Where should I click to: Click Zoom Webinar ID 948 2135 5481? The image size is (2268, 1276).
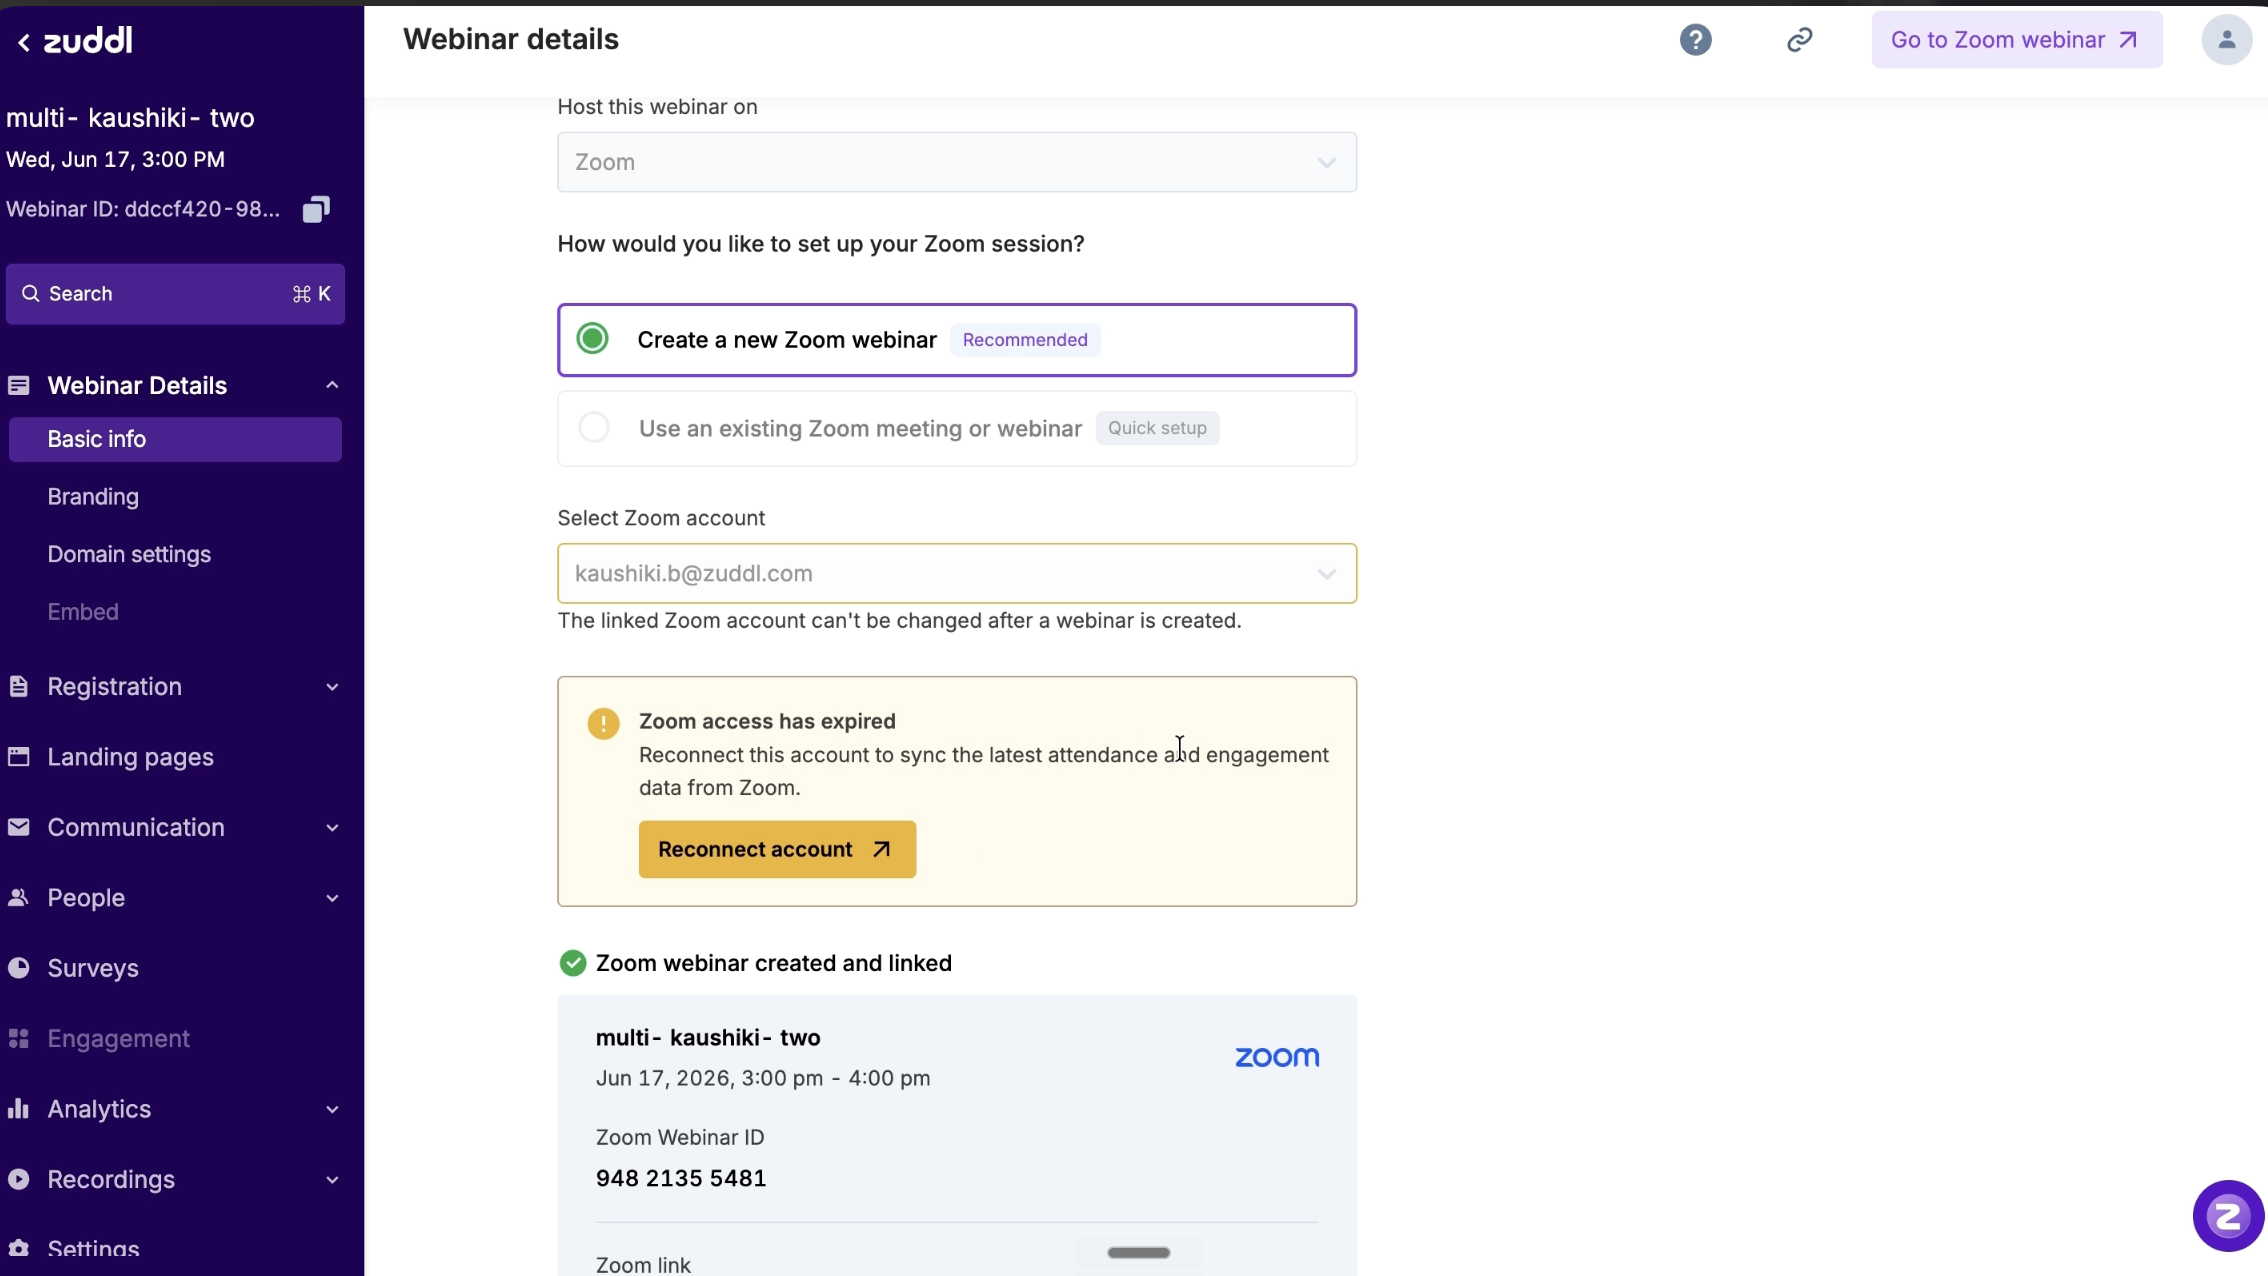pyautogui.click(x=681, y=1179)
